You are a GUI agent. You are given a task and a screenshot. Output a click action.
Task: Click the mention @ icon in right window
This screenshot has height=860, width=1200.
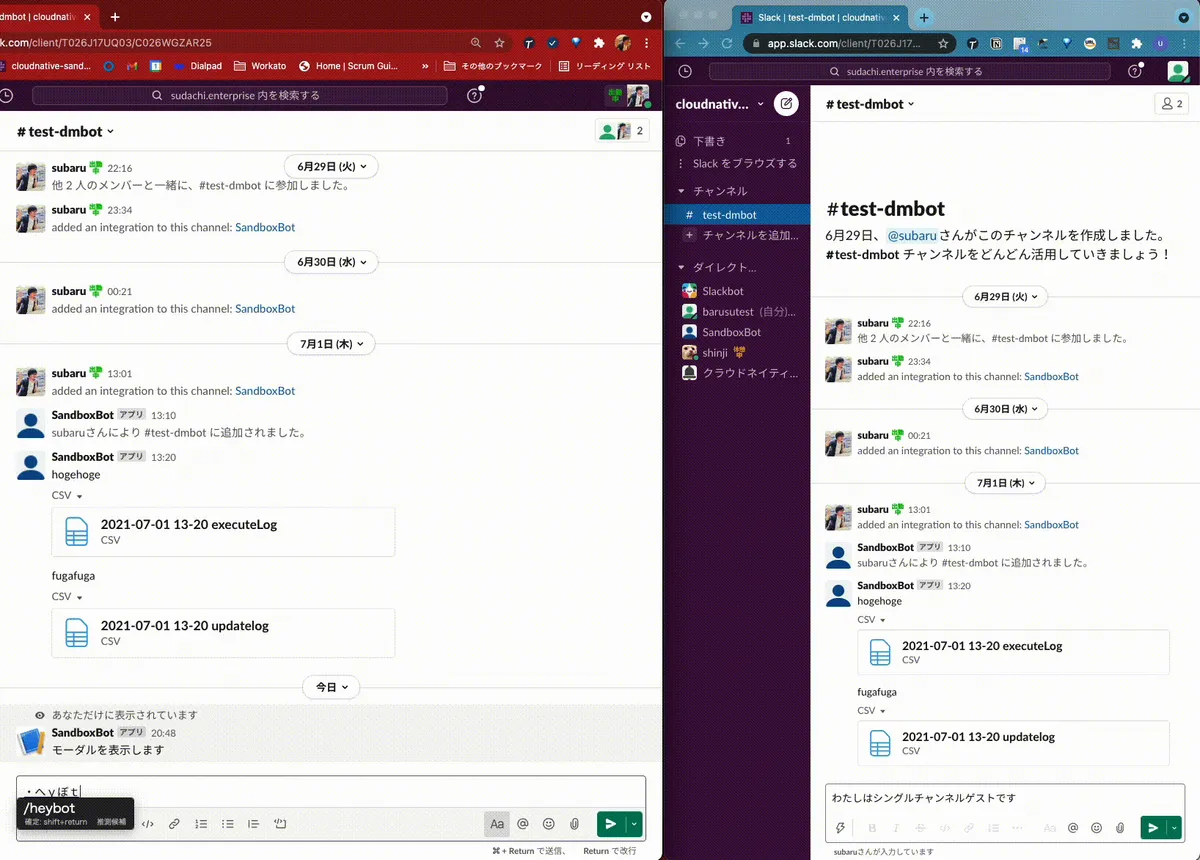pyautogui.click(x=1073, y=828)
